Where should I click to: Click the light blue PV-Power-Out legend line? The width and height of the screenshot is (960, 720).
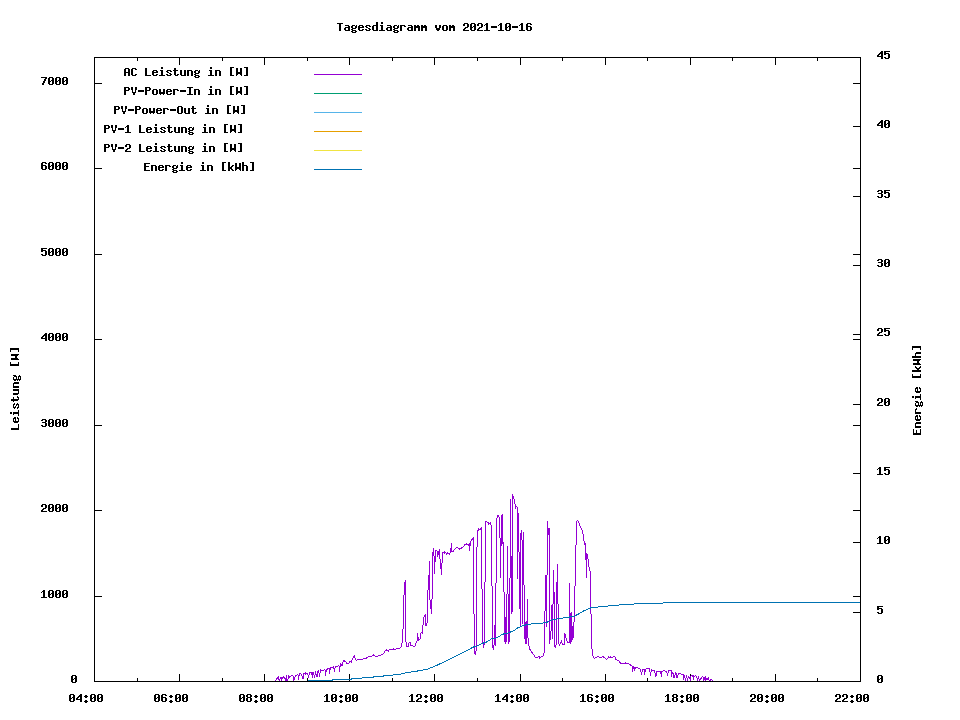click(x=337, y=112)
